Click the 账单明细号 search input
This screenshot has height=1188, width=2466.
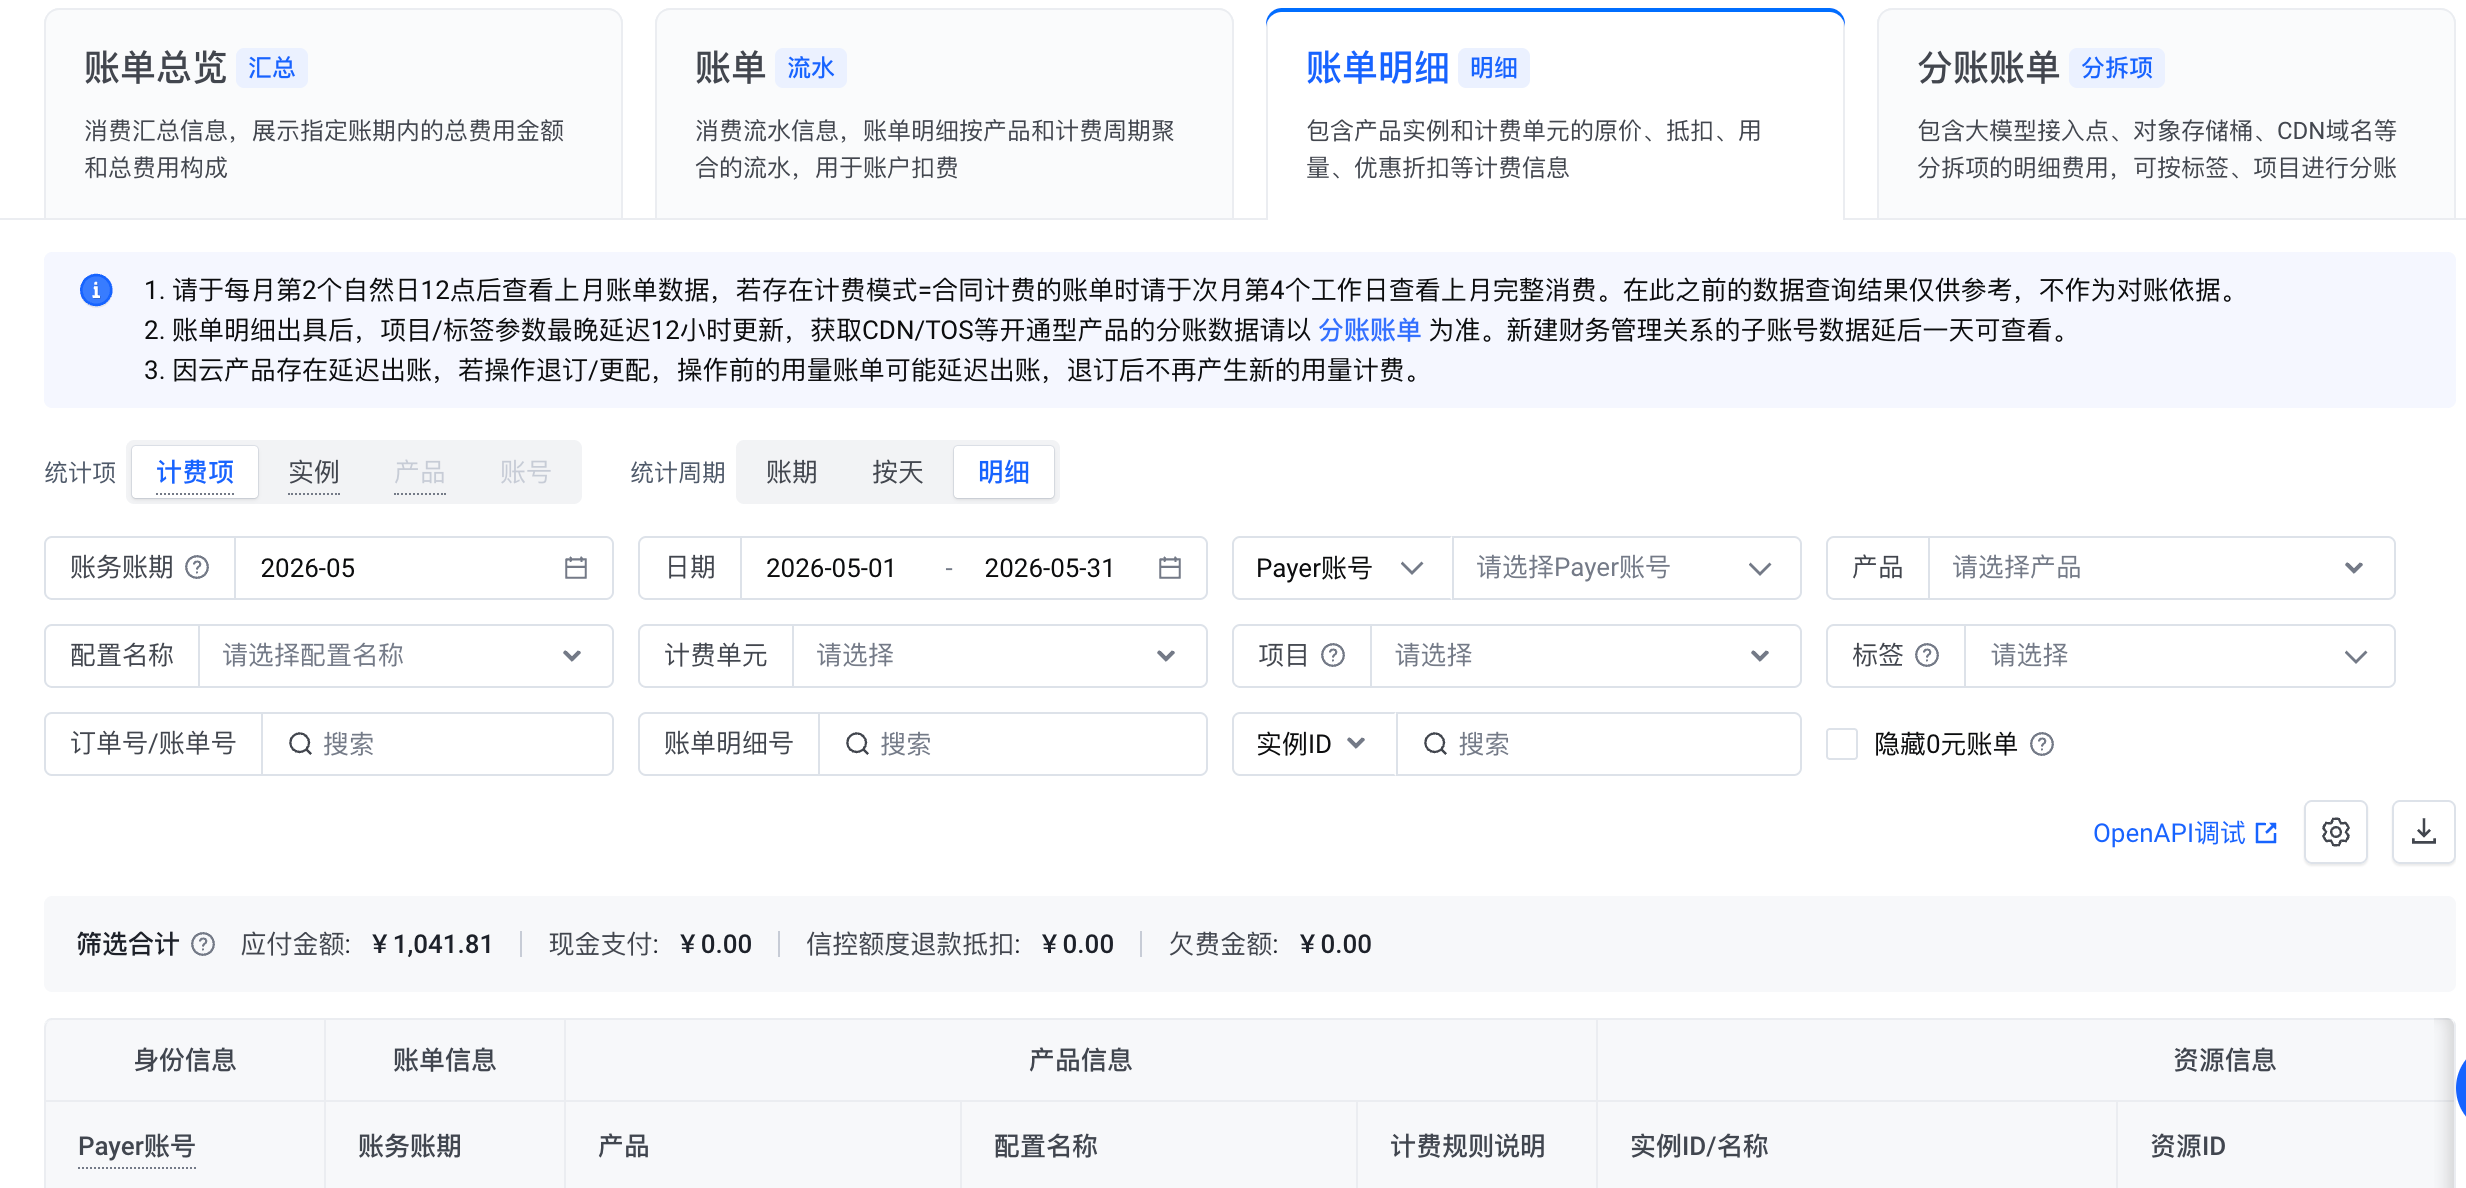1012,743
